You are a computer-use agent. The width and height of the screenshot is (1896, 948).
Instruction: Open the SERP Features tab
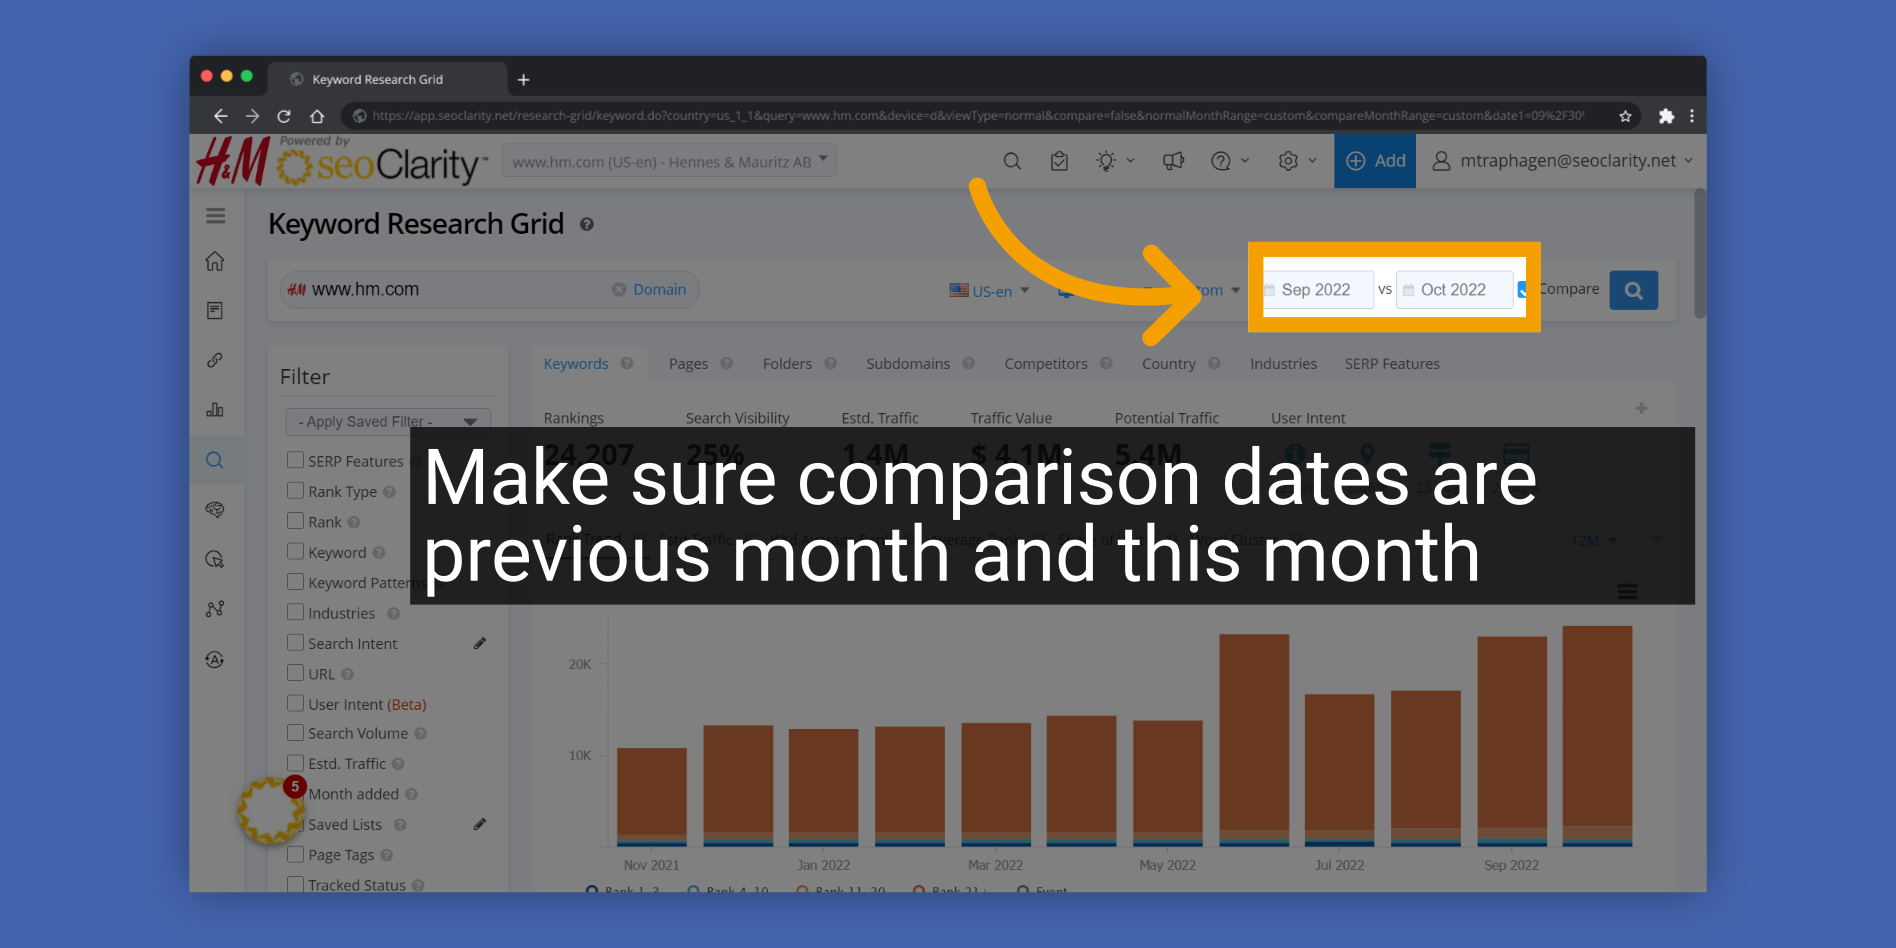pyautogui.click(x=1392, y=363)
